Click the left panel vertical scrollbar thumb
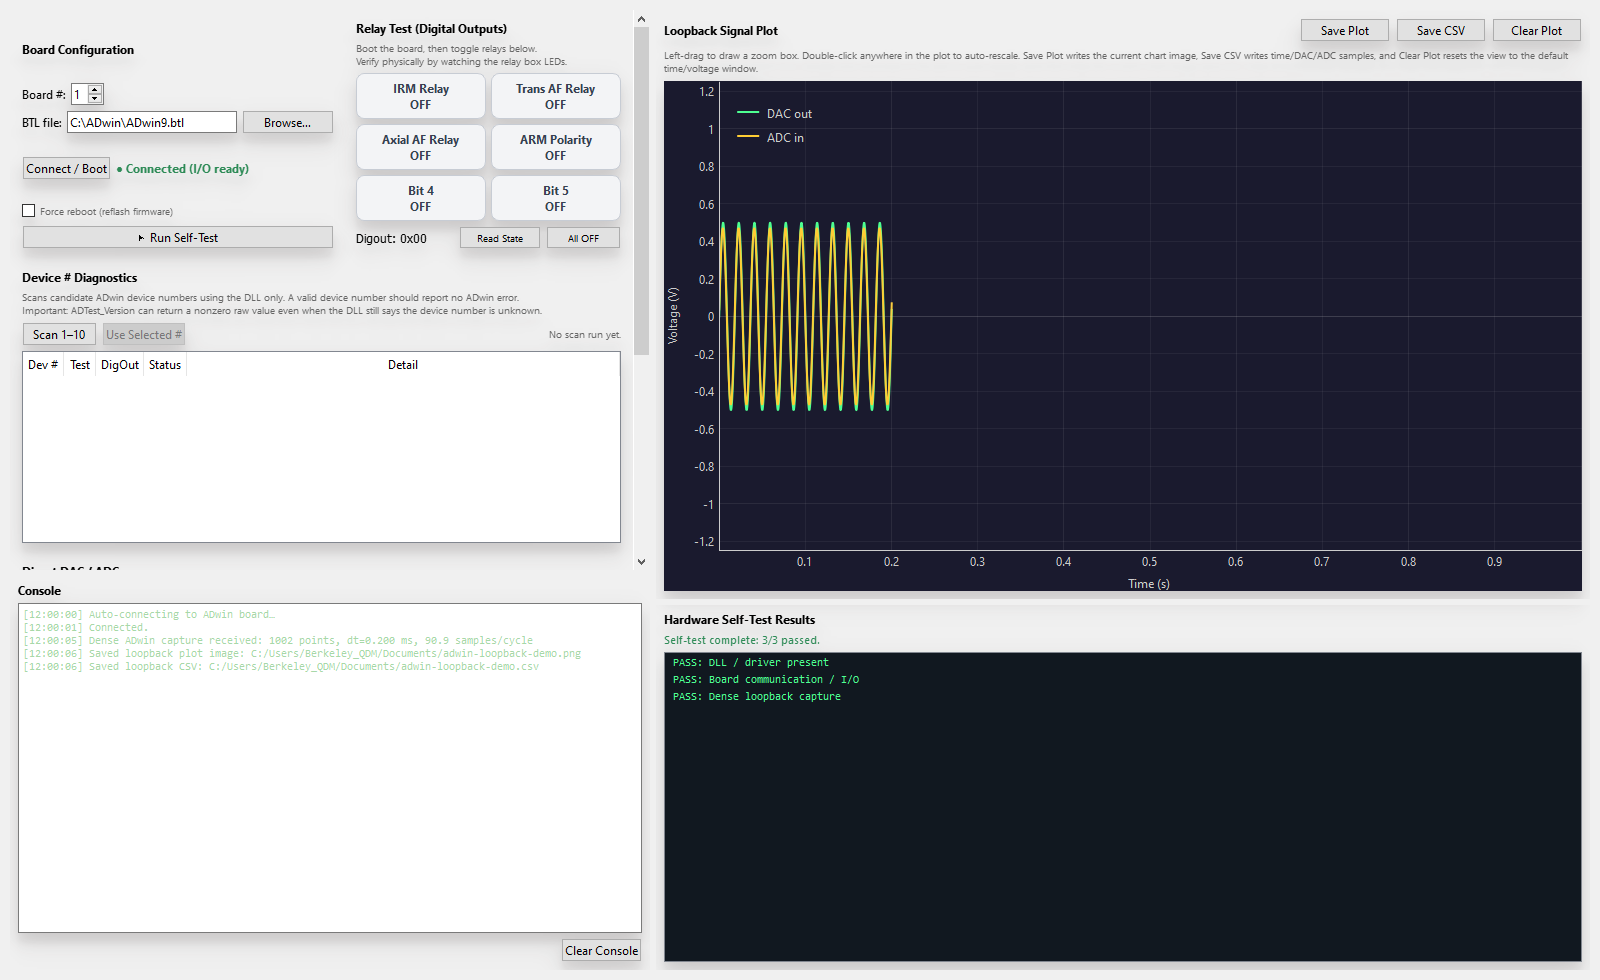The height and width of the screenshot is (980, 1600). [641, 191]
